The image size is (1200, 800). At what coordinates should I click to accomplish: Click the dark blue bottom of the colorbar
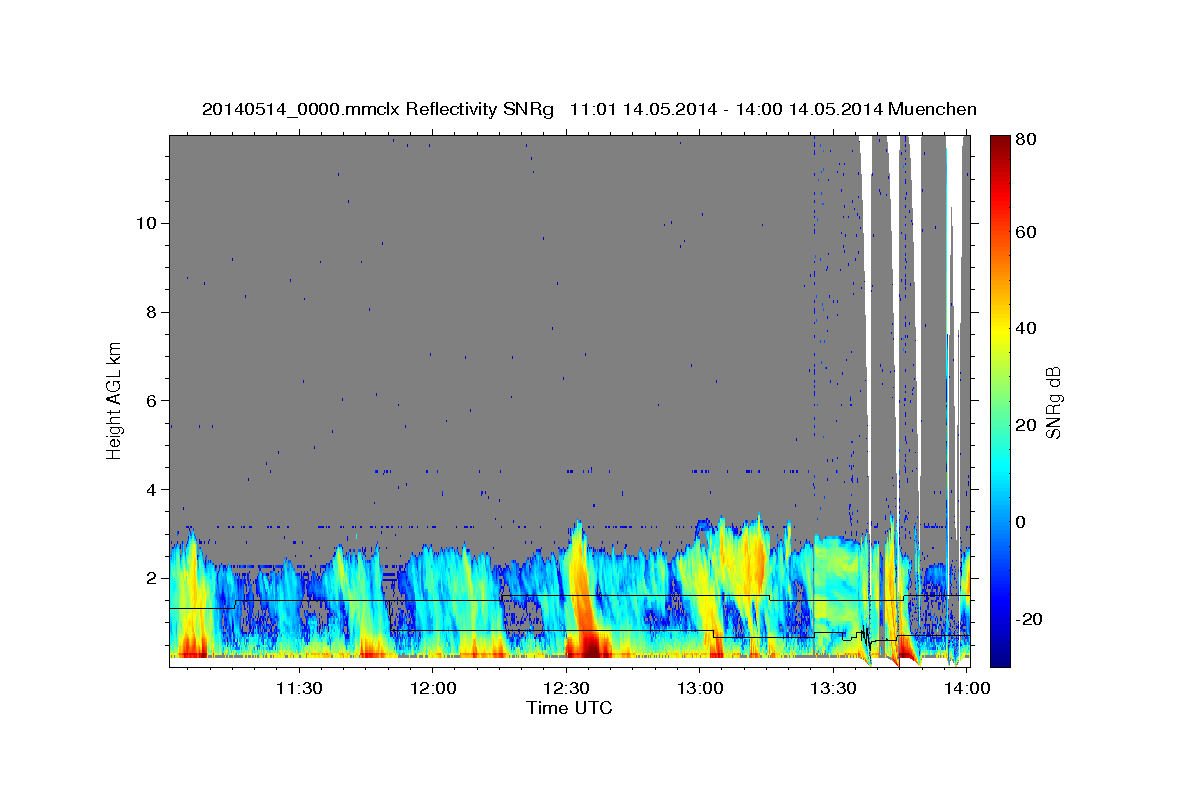999,656
